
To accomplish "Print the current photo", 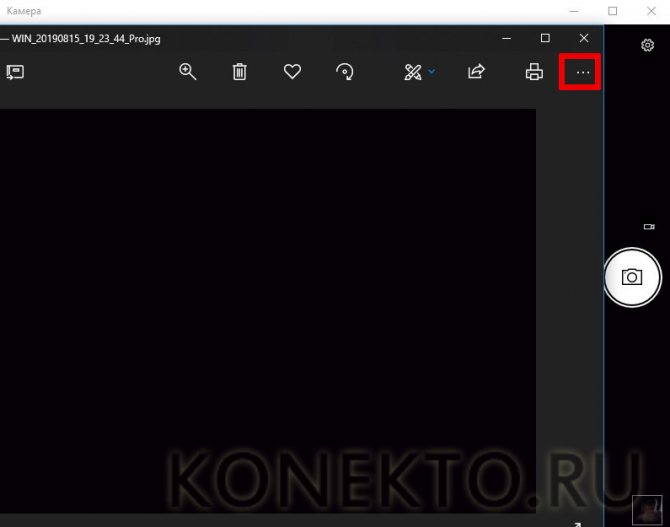I will [534, 72].
